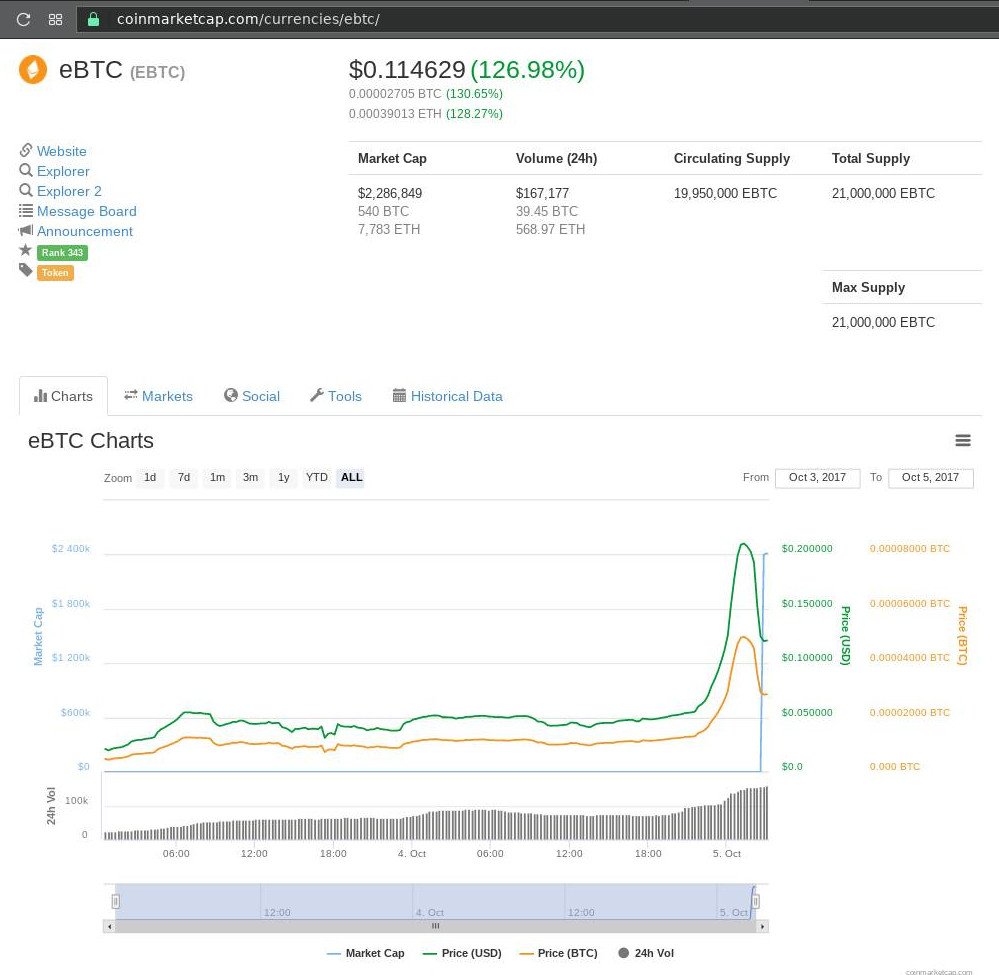Click the navigator horizontal scrollbar thumb
This screenshot has height=975, width=999.
436,927
